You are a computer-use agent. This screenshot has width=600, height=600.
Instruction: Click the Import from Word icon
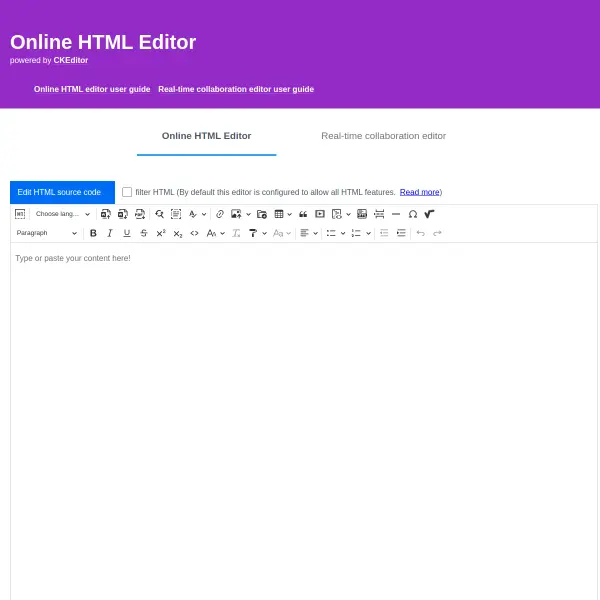106,214
